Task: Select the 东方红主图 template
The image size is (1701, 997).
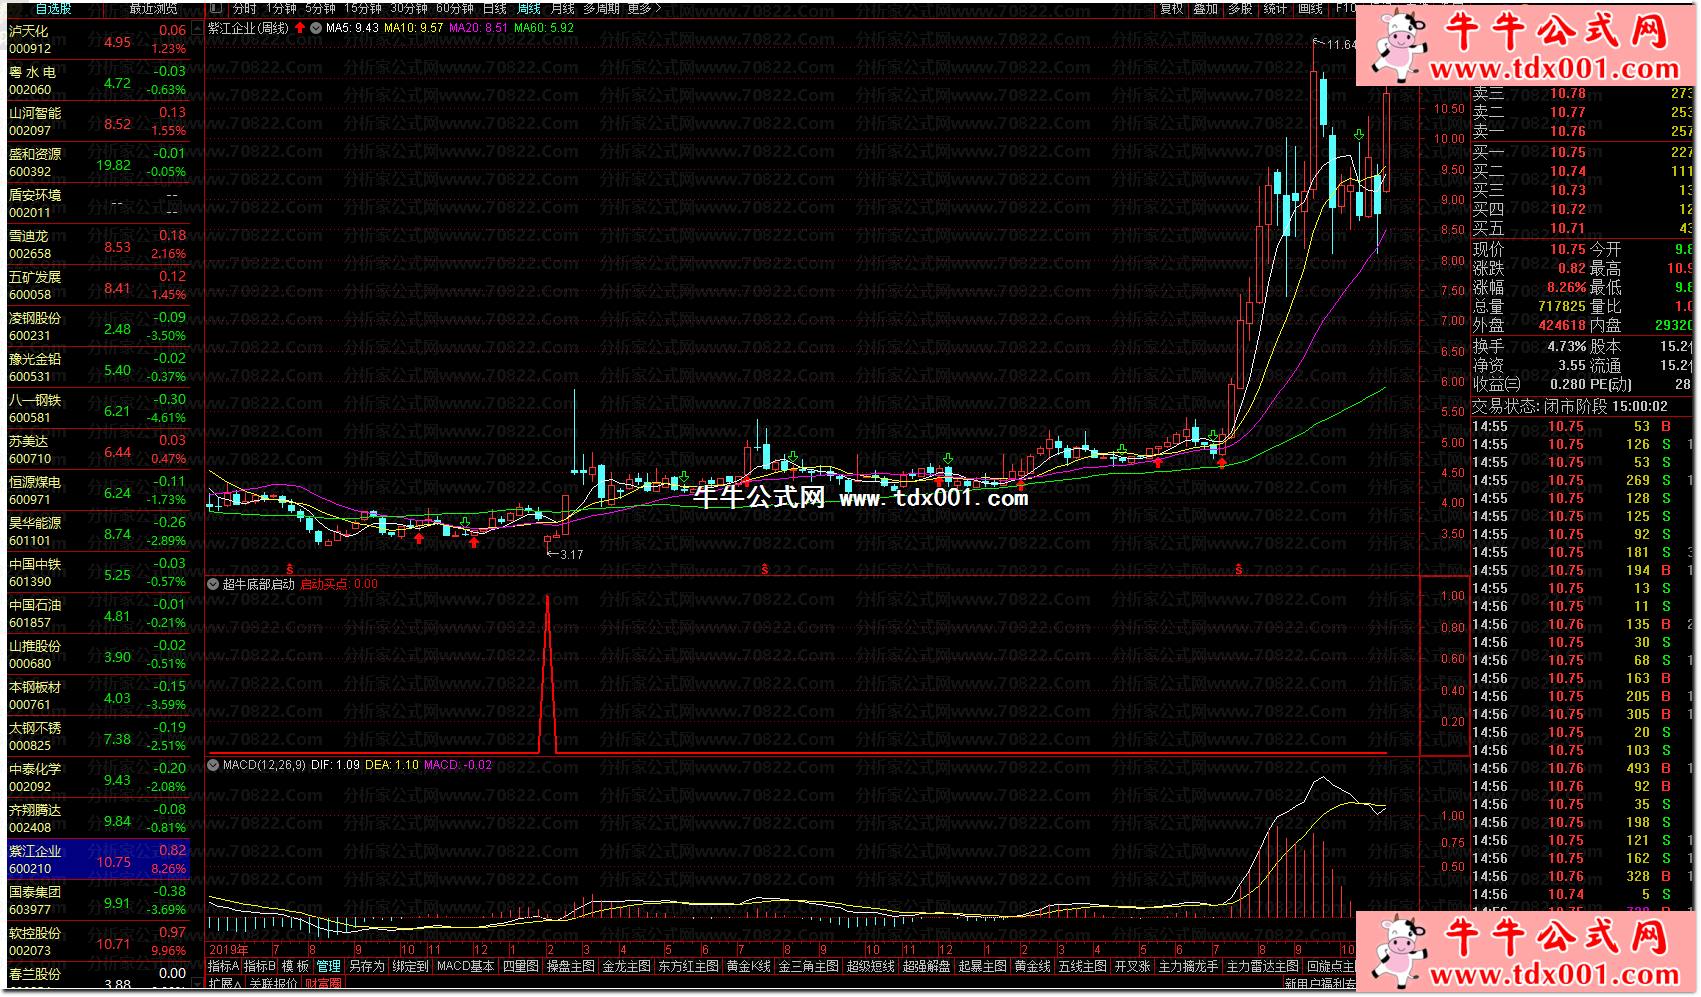Action: pos(688,967)
